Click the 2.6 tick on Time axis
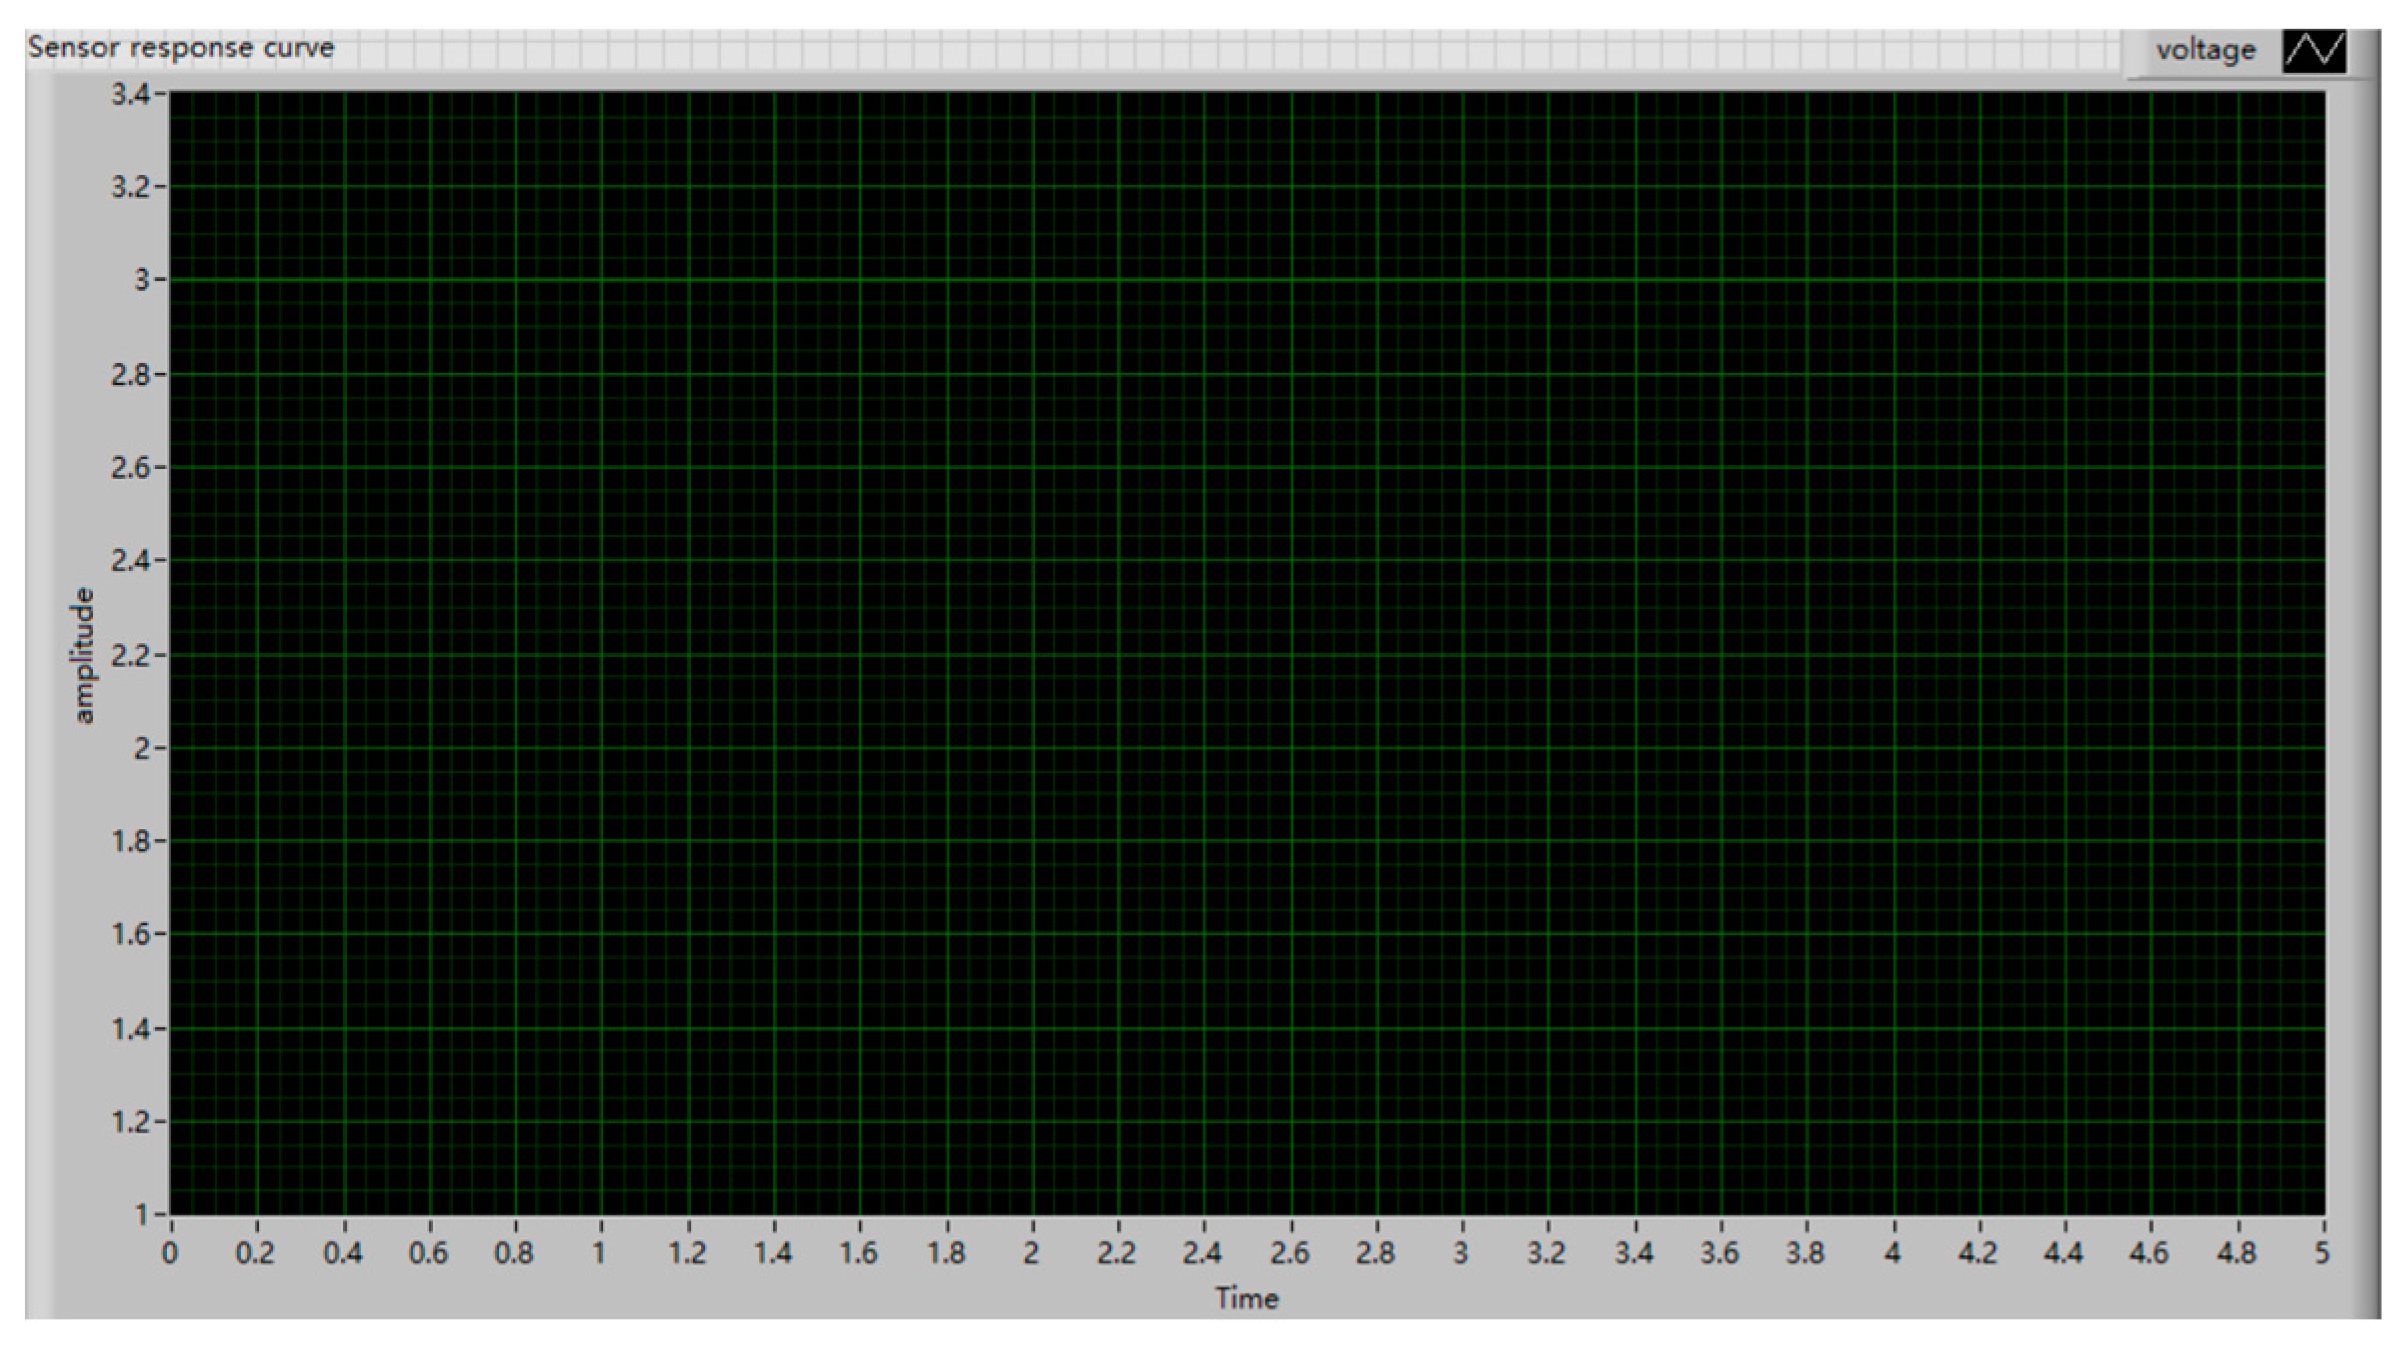The width and height of the screenshot is (2398, 1352). pos(1289,1252)
